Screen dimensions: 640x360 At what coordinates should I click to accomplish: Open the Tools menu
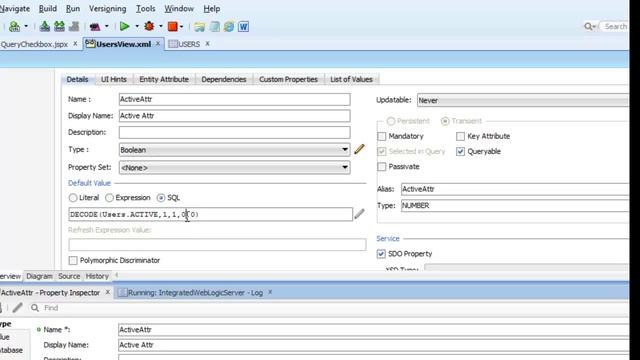click(145, 9)
